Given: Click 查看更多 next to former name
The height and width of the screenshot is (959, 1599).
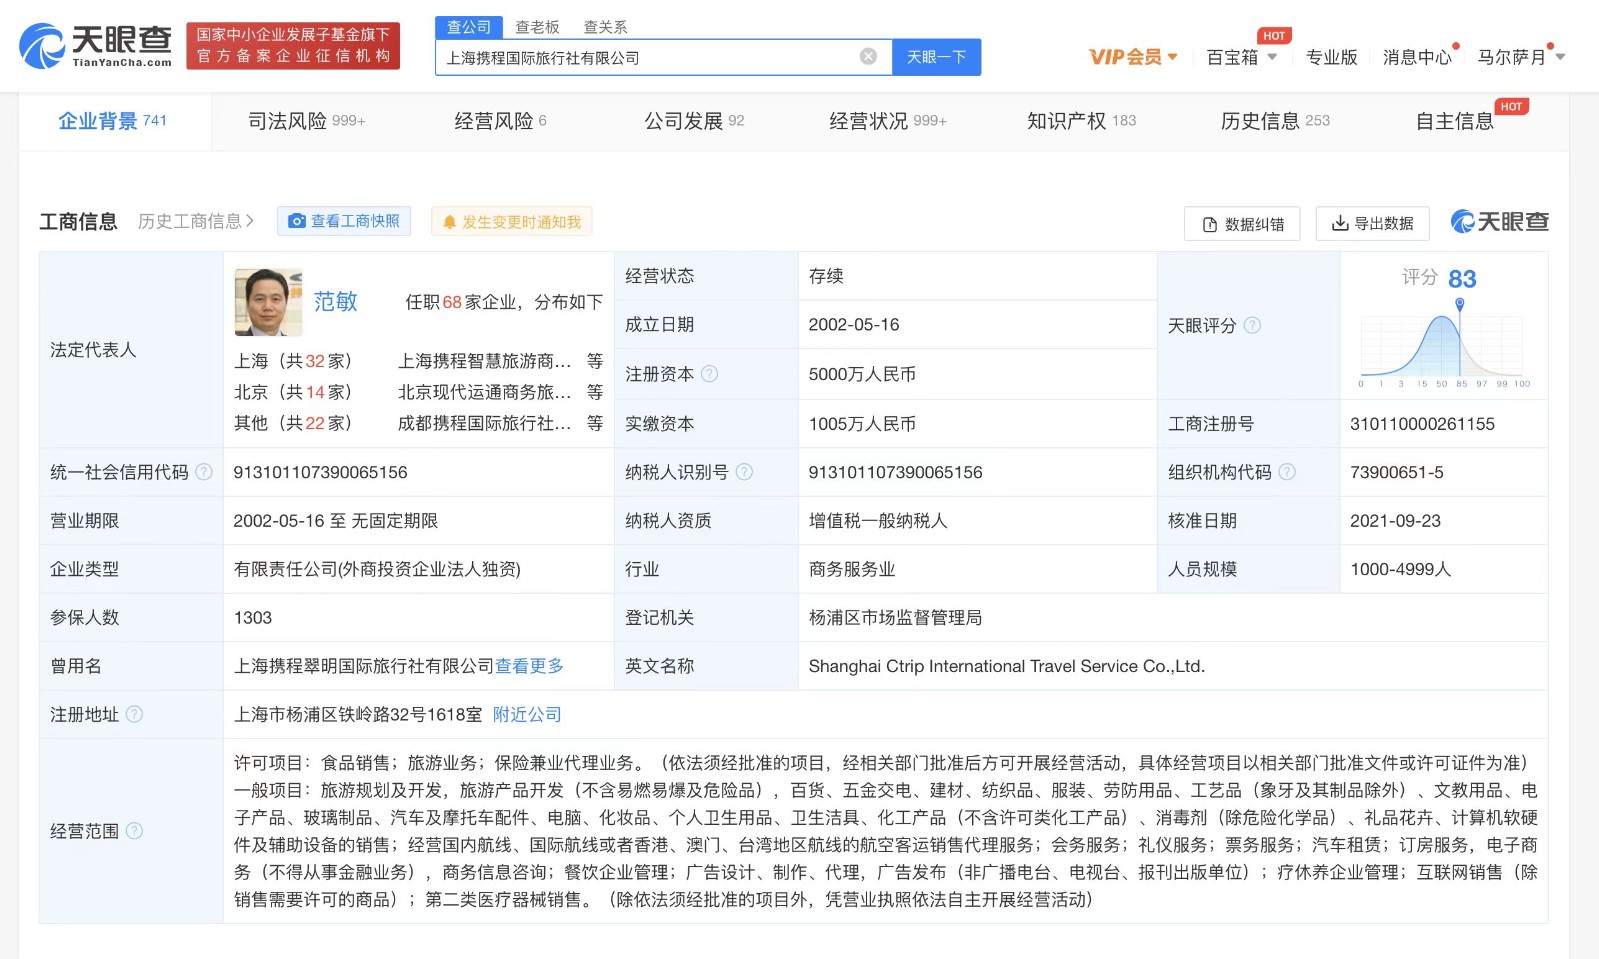Looking at the screenshot, I should coord(529,666).
